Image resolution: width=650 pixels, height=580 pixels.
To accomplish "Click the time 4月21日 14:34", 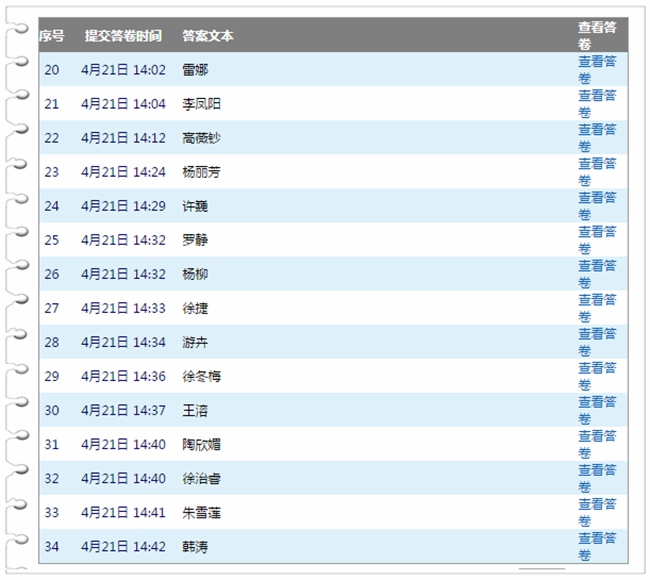I will pos(124,342).
